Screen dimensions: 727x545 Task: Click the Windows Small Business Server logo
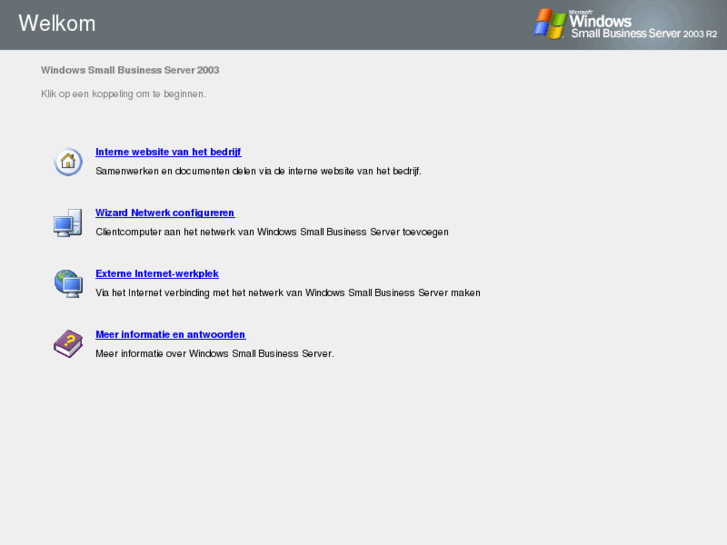625,24
